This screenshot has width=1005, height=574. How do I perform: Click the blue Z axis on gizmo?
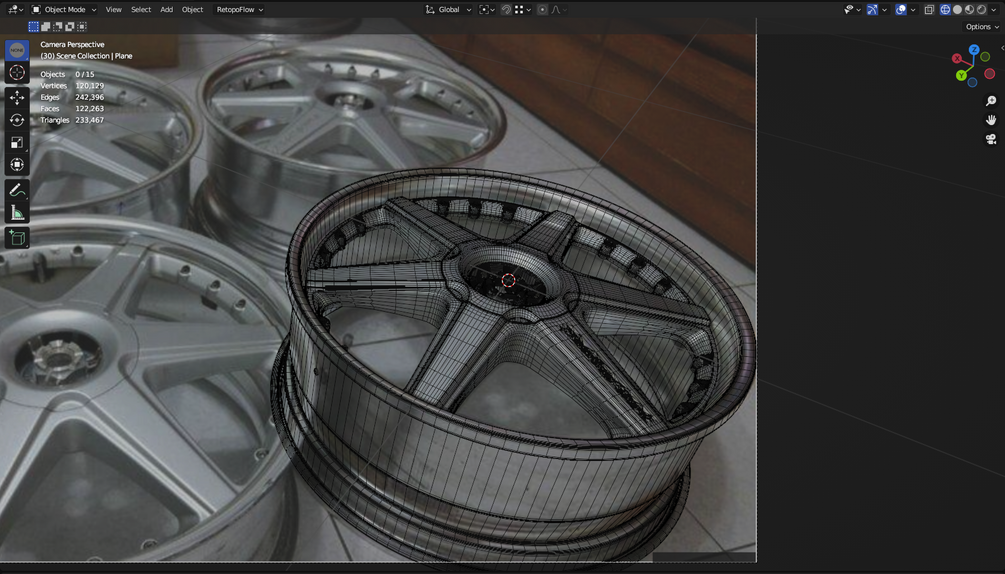(974, 49)
